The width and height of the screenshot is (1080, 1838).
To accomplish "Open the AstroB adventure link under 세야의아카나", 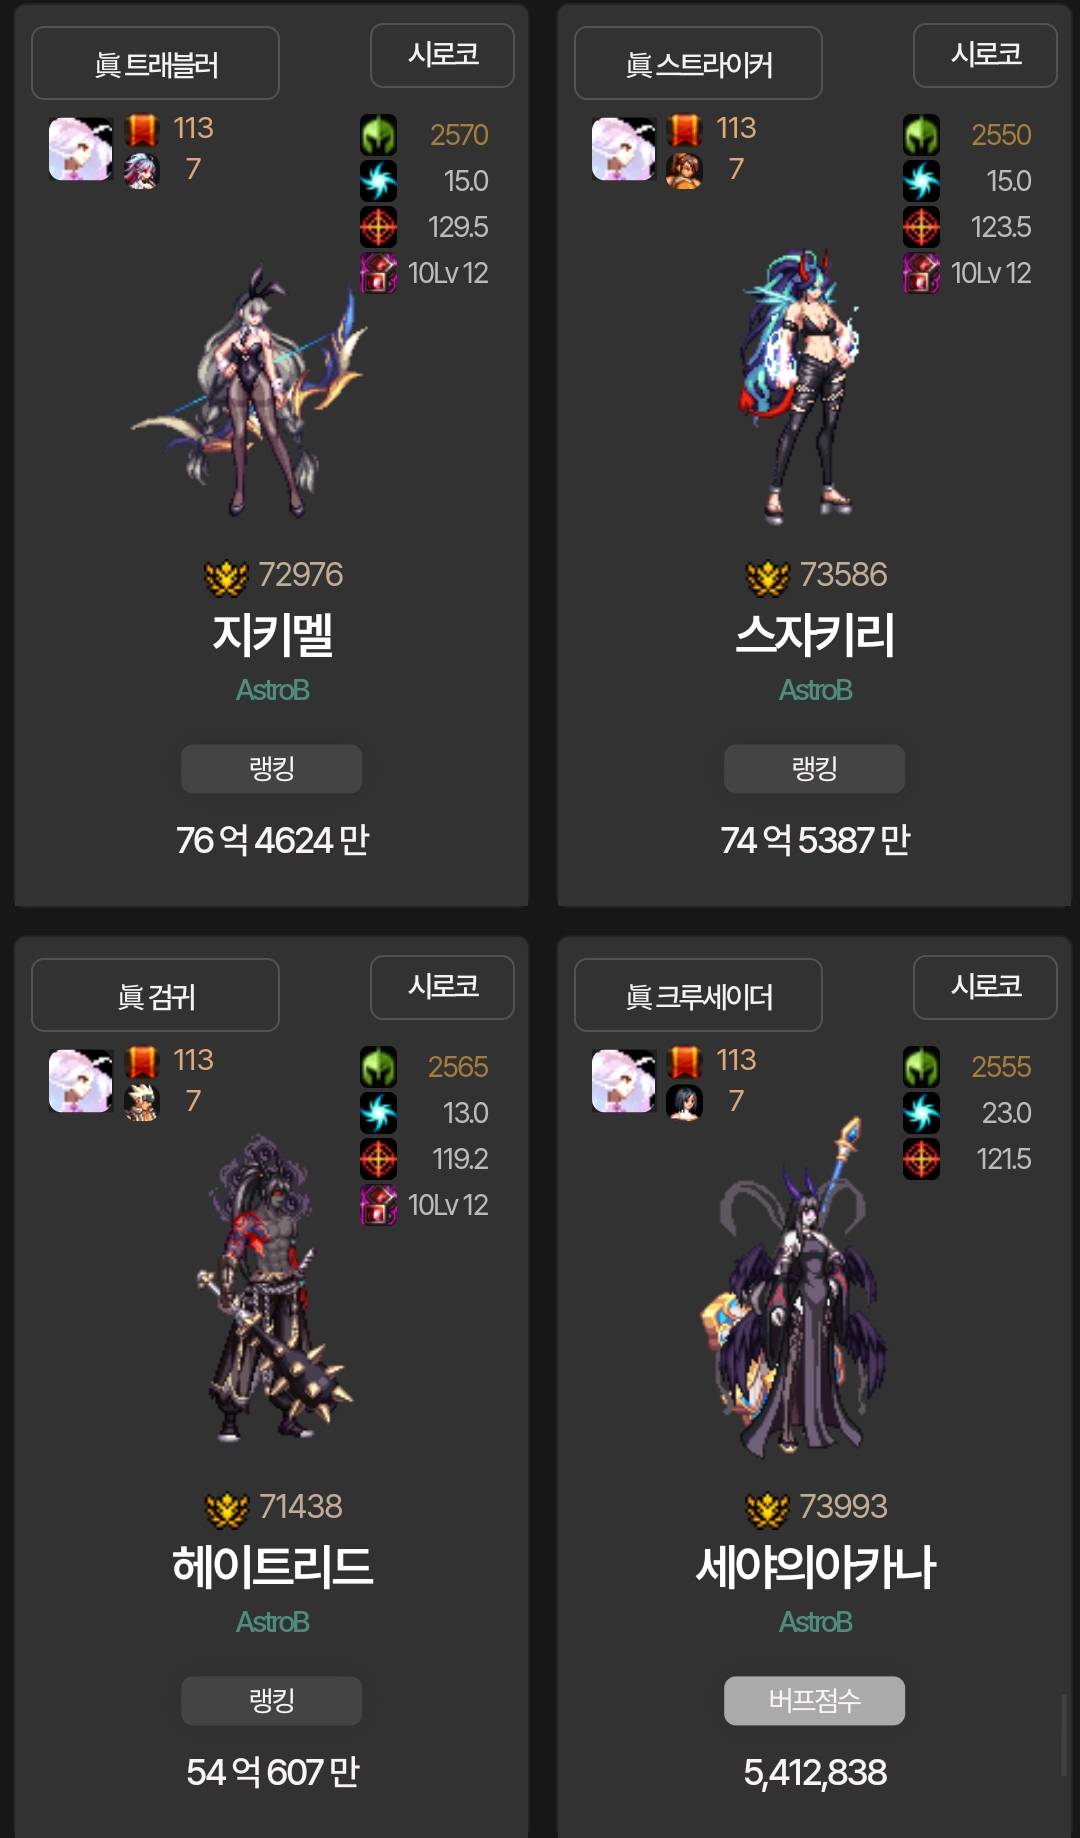I will 815,1622.
